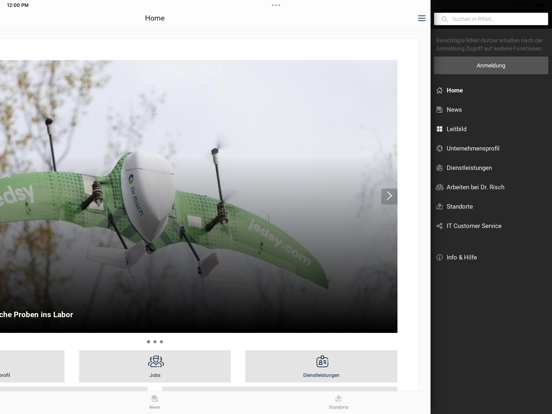
Task: Click the three-dot multitasking indicator at top
Action: click(276, 5)
